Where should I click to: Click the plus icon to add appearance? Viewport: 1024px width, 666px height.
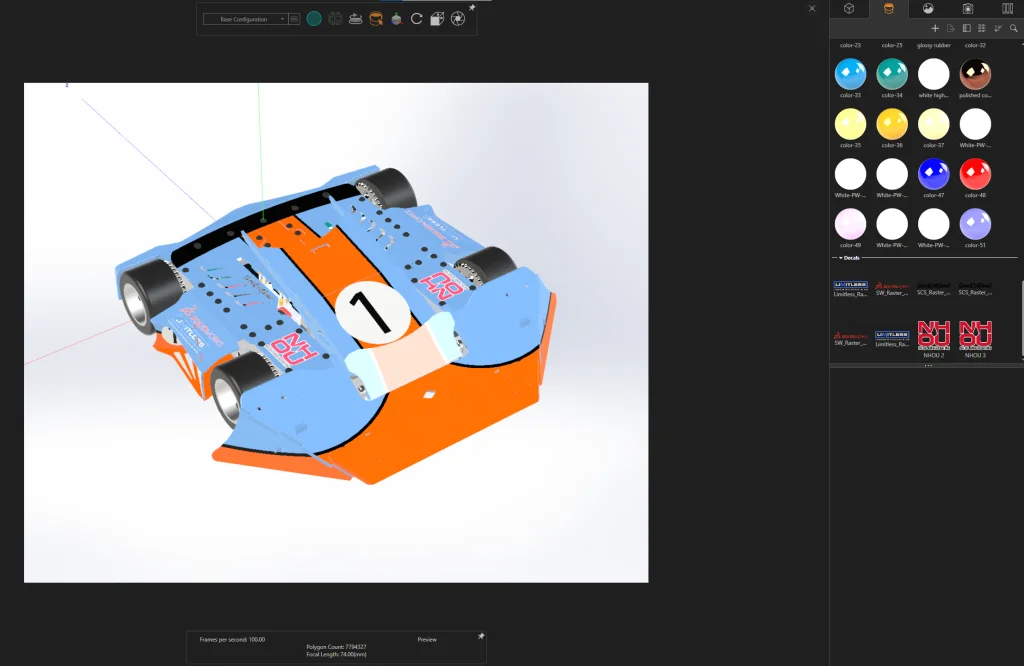[x=935, y=28]
